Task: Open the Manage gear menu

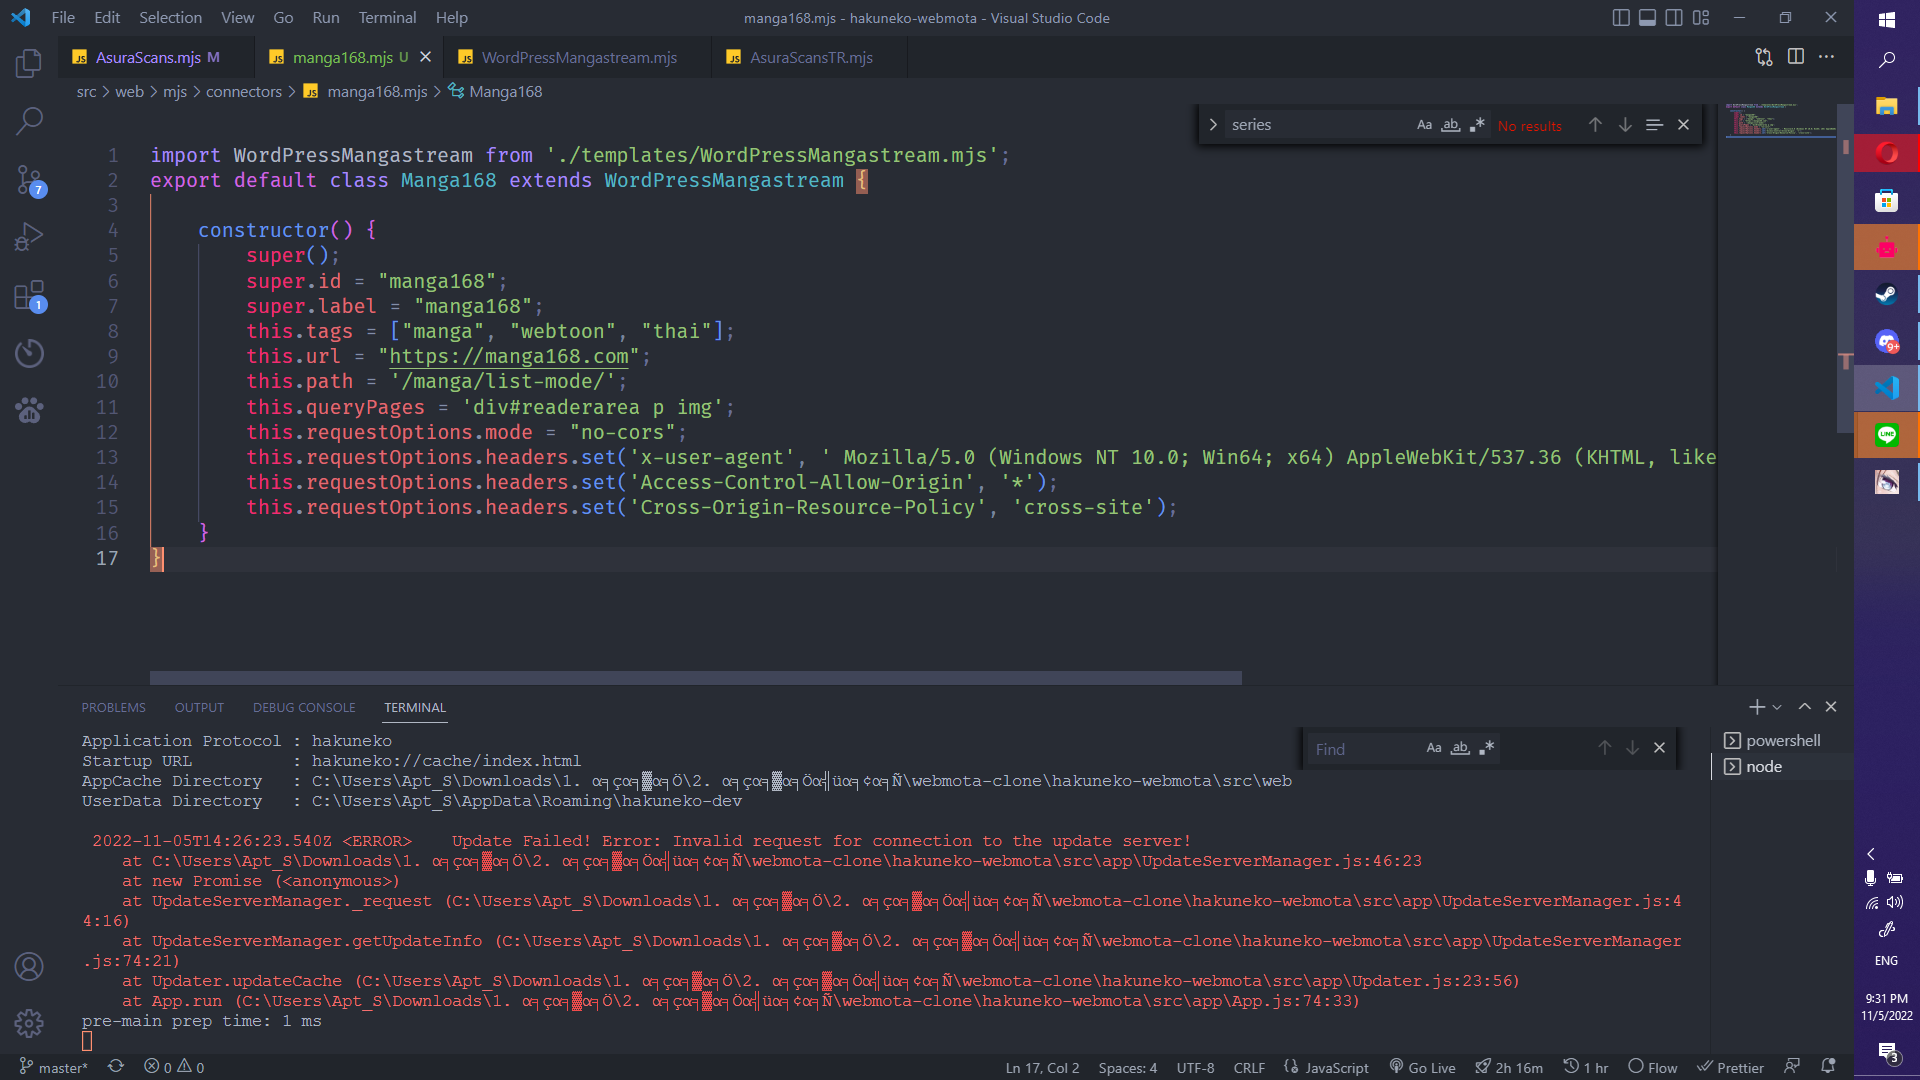Action: pos(29,1024)
